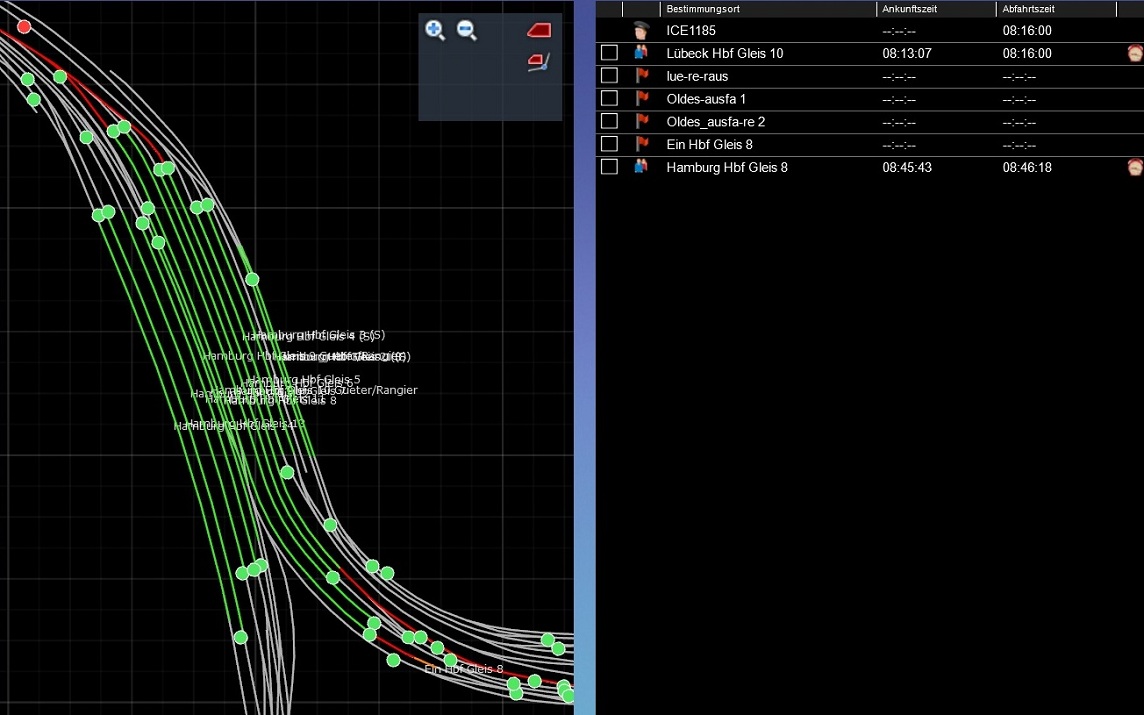The image size is (1144, 715).
Task: Click passenger icon in Lübeck Hbf Gleis 10 row
Action: click(x=641, y=53)
